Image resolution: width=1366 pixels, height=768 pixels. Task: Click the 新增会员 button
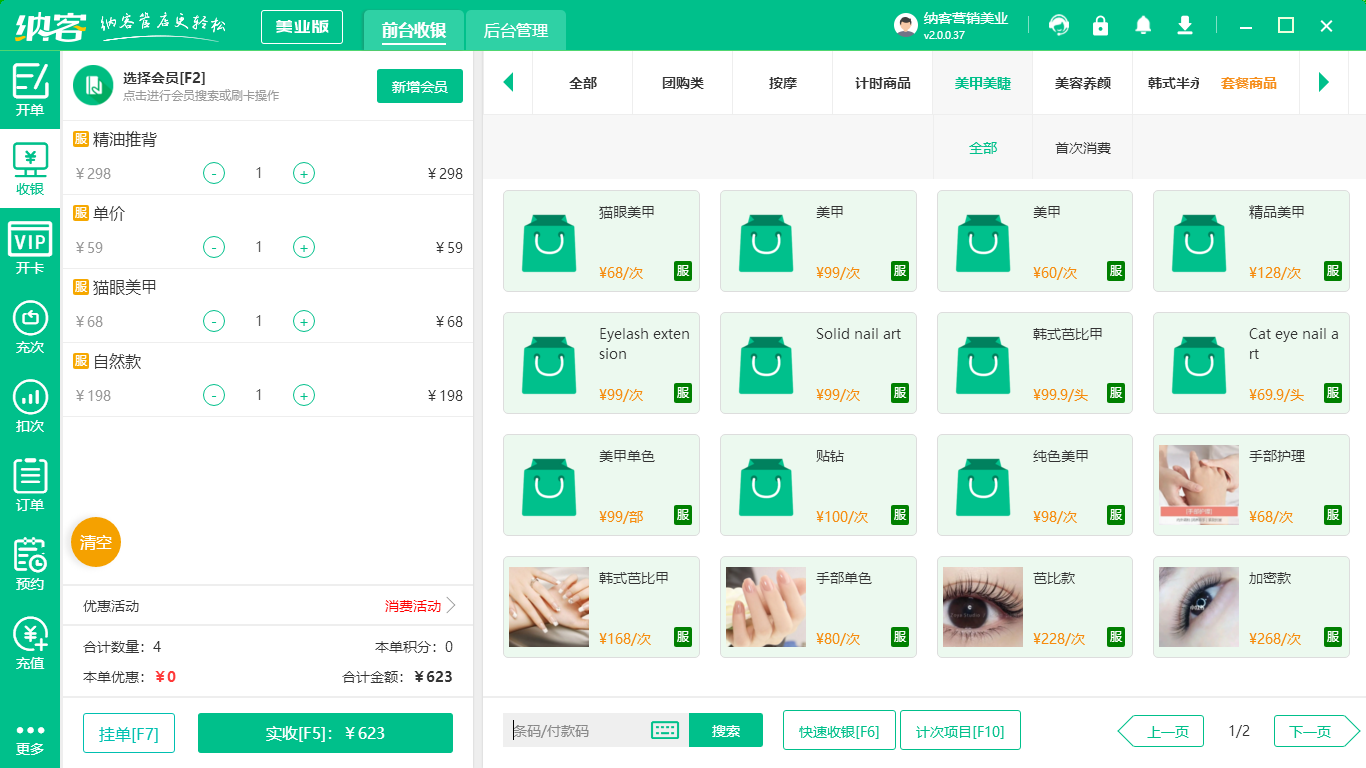coord(419,86)
